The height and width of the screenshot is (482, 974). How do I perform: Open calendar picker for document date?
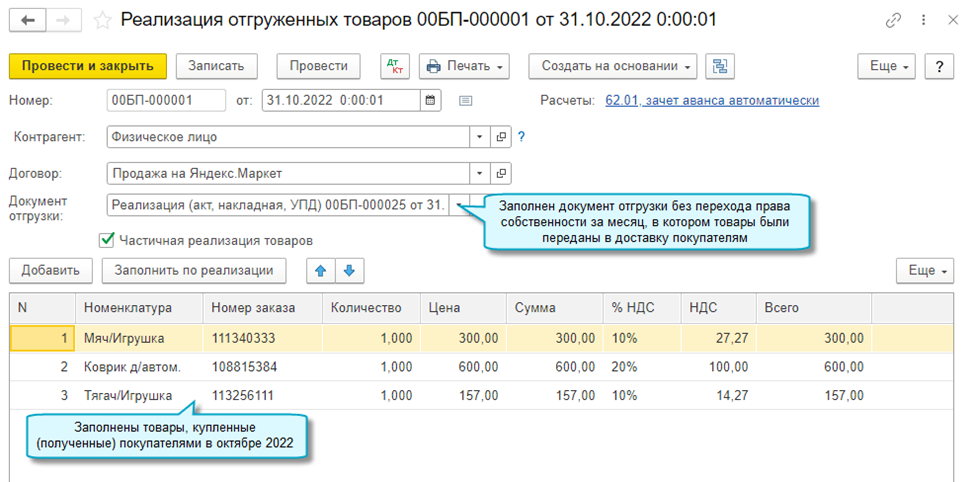(430, 100)
